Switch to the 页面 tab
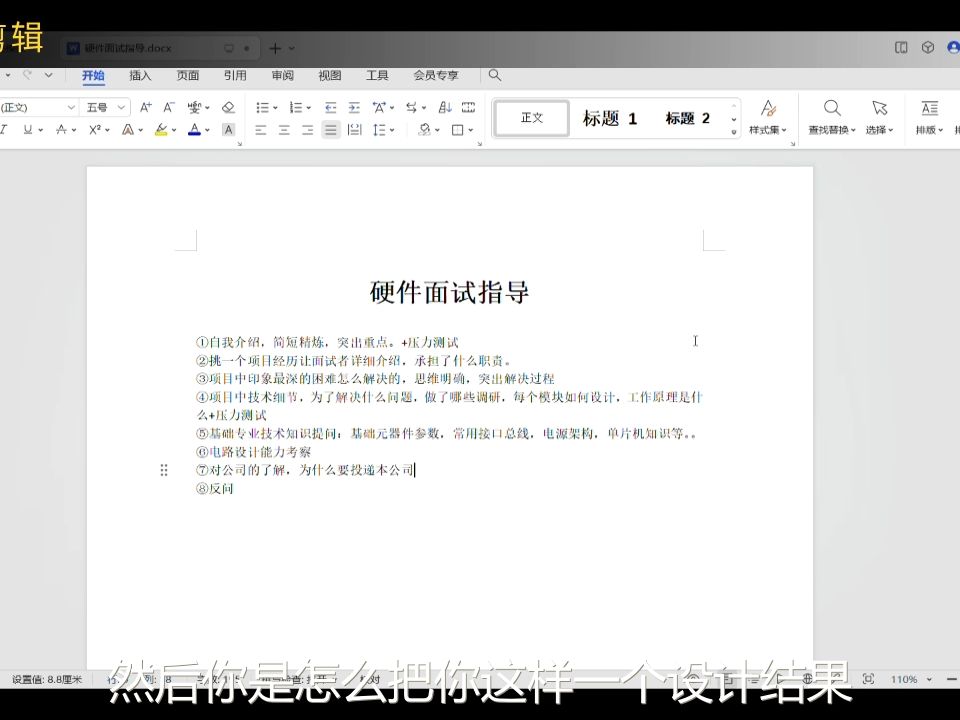The height and width of the screenshot is (720, 960). tap(188, 75)
